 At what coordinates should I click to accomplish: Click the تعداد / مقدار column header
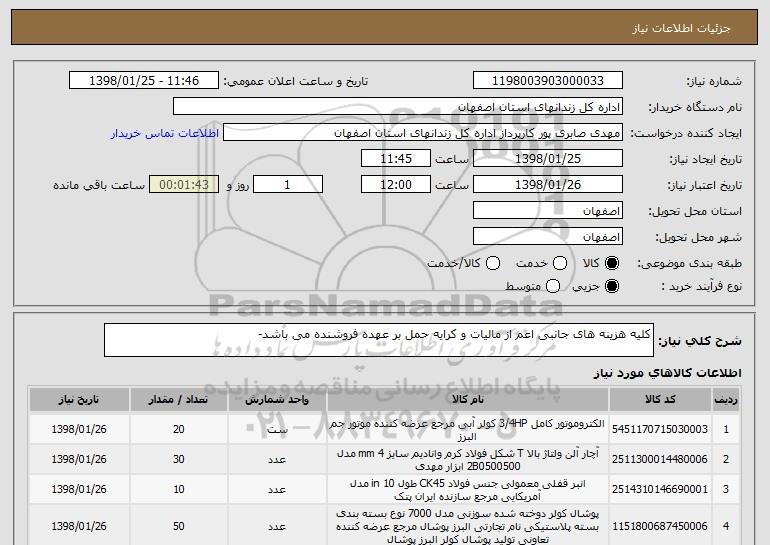point(178,400)
